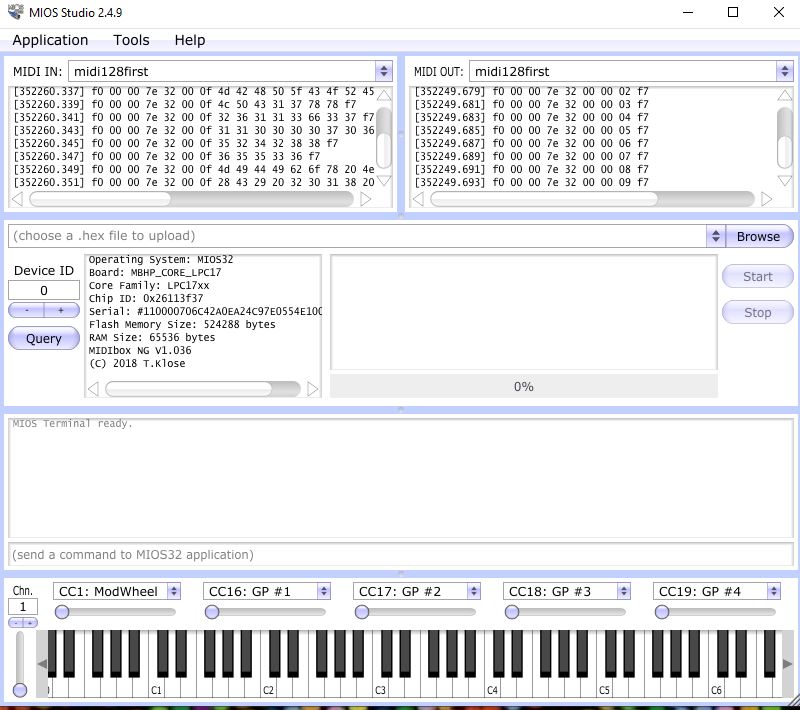Click the MIDI IN monitor scroll-right arrow
The image size is (800, 710).
365,199
